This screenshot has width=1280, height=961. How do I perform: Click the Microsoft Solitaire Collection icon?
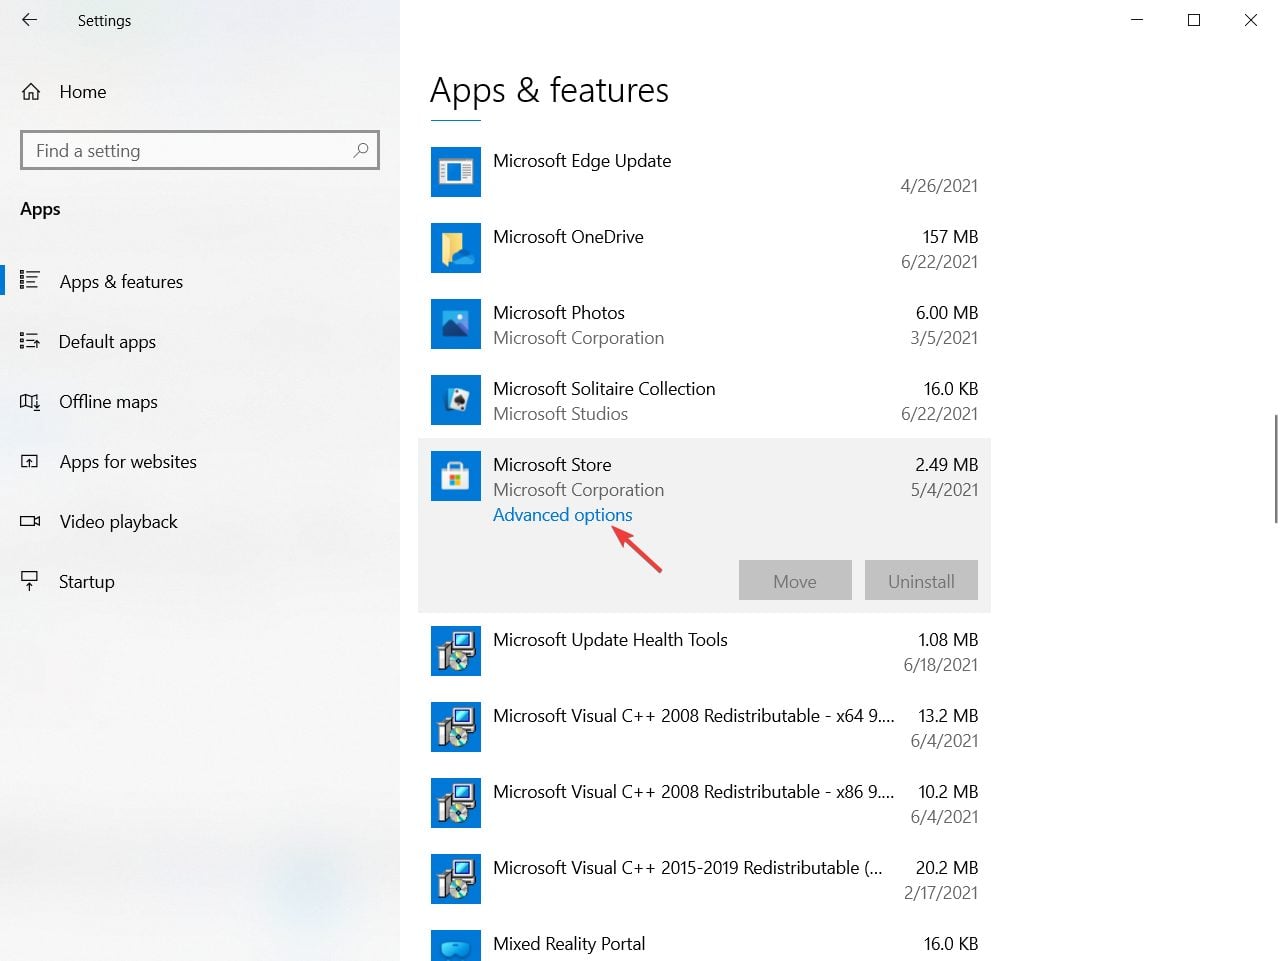[455, 400]
